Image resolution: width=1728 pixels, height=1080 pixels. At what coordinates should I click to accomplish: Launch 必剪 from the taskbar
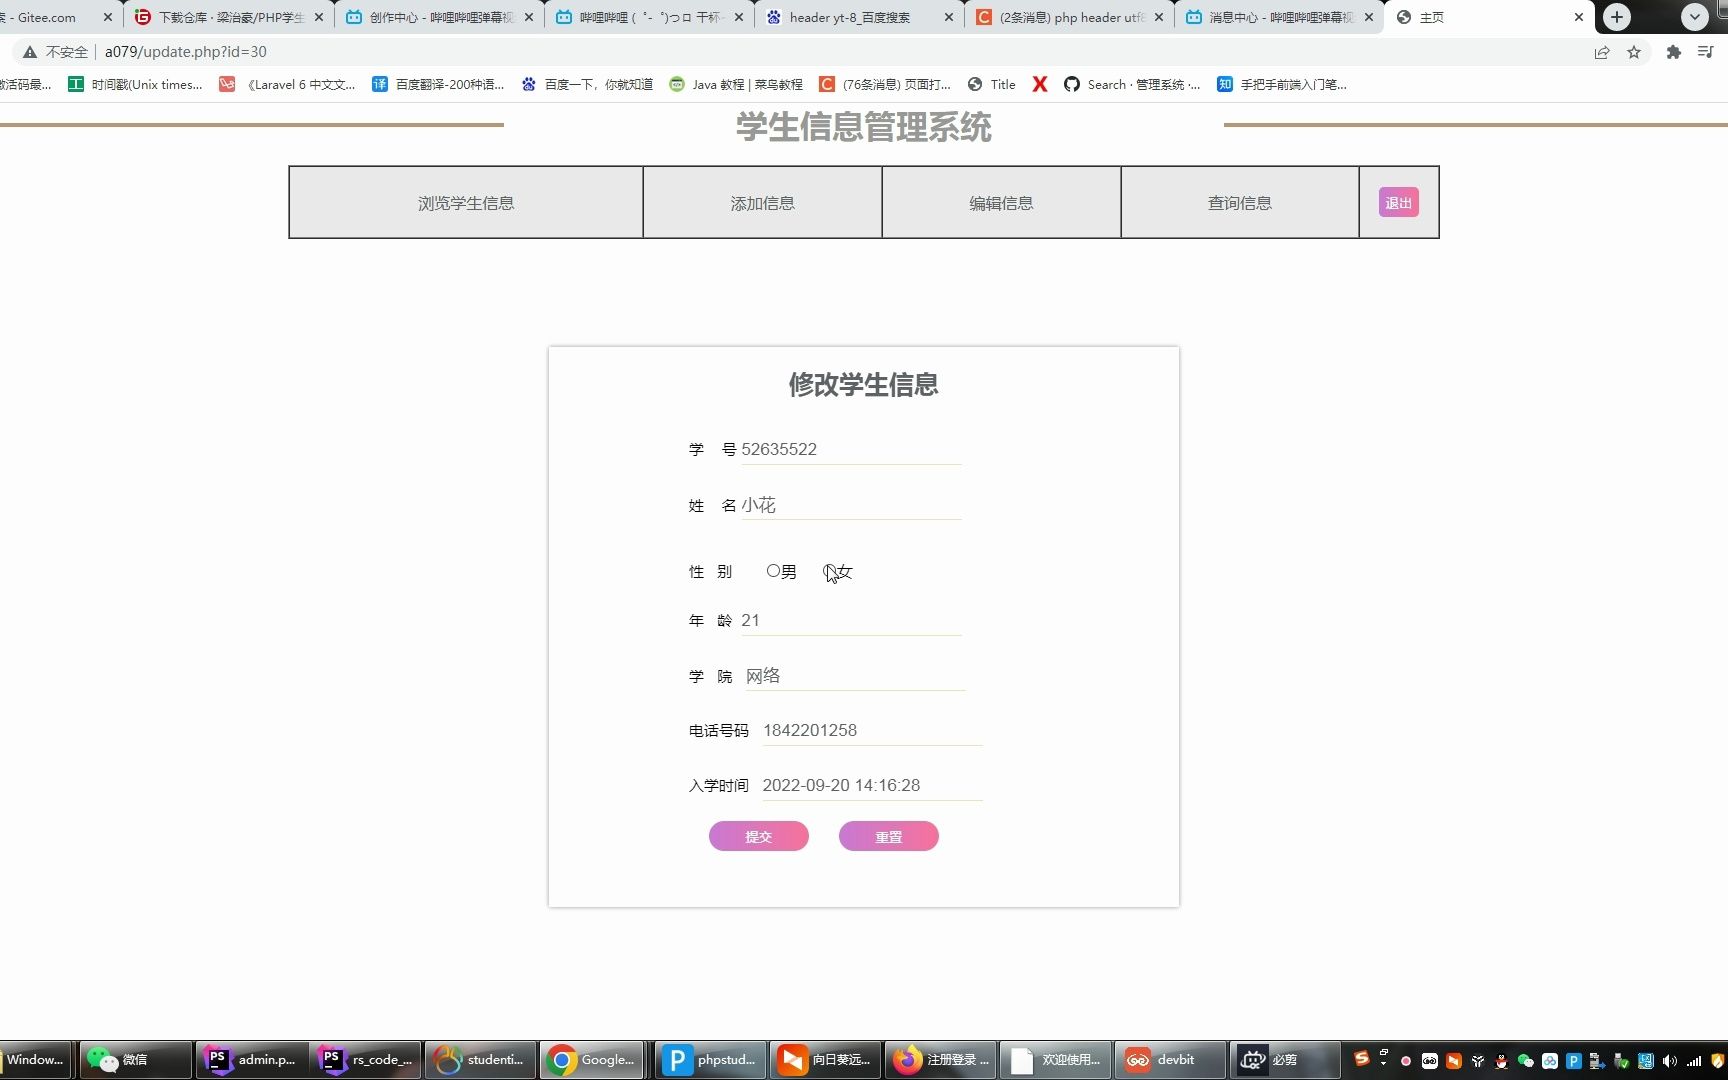(x=1285, y=1060)
